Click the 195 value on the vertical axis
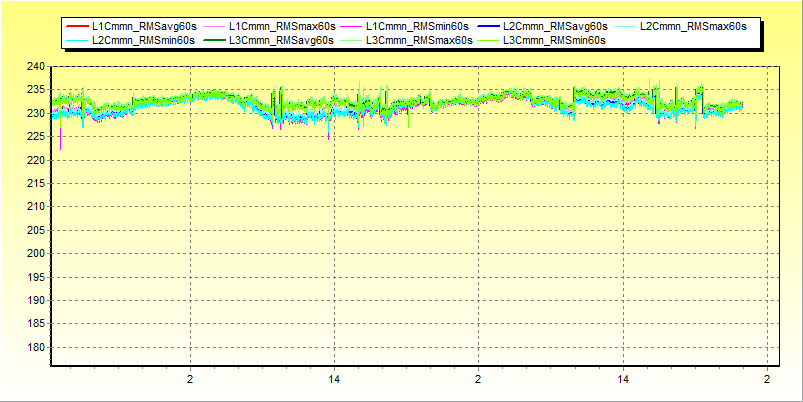The width and height of the screenshot is (803, 402). click(36, 277)
